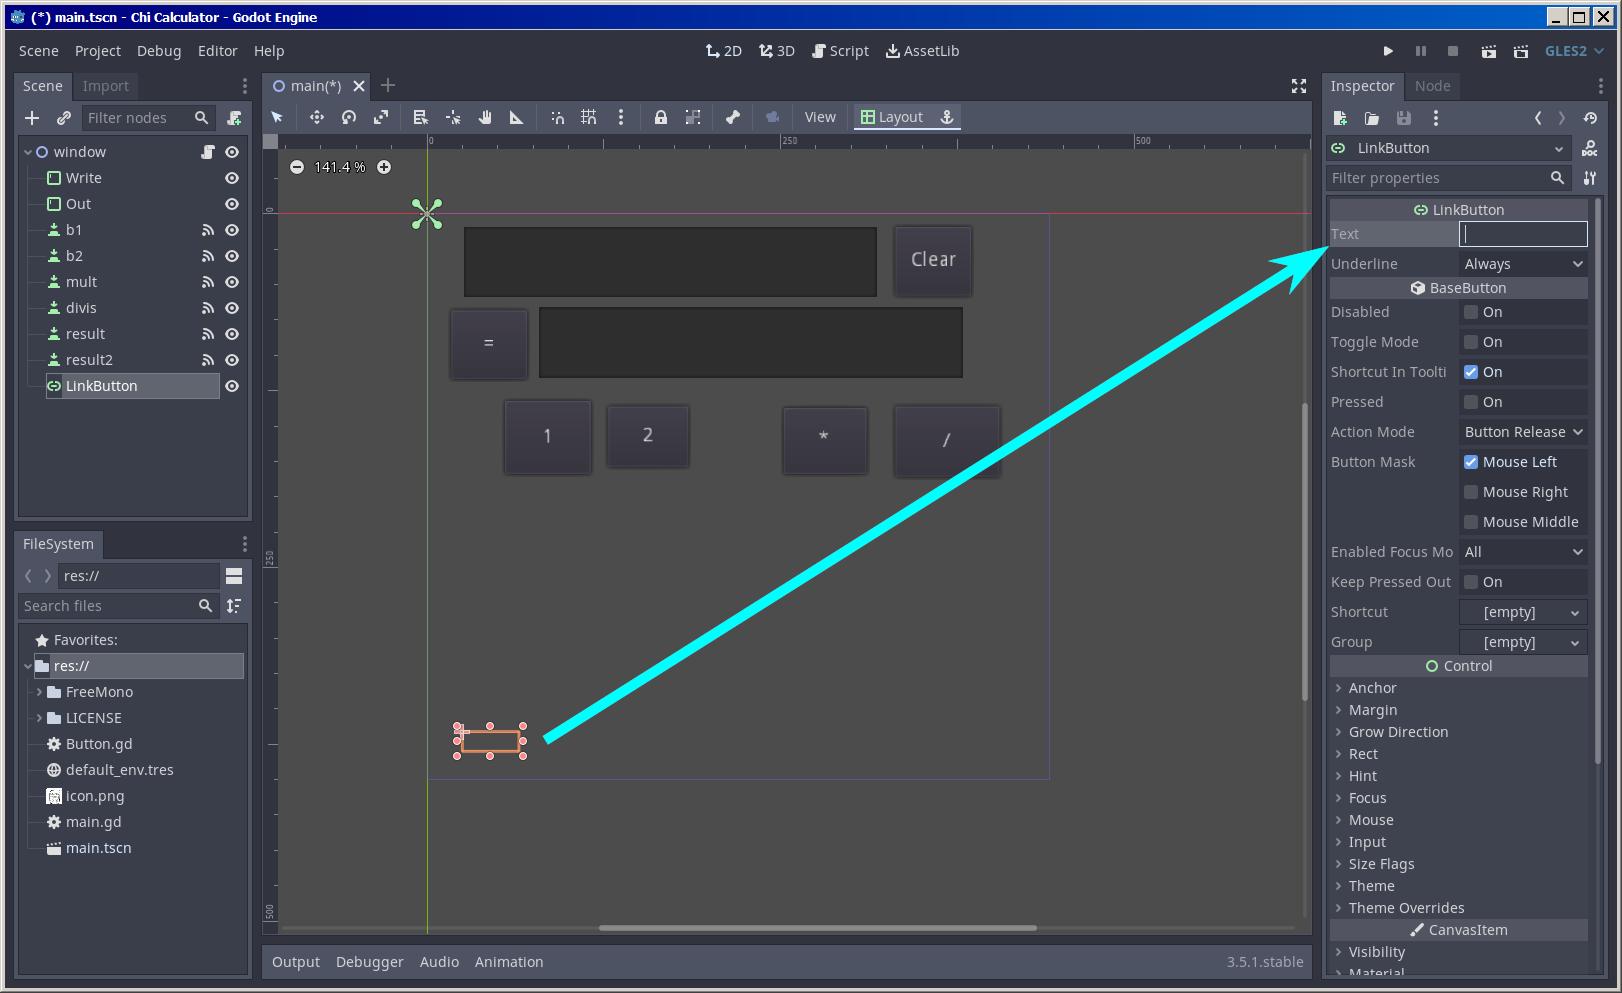Uncheck Shortcut In Tooltip checkbox
Image resolution: width=1622 pixels, height=993 pixels.
tap(1471, 372)
